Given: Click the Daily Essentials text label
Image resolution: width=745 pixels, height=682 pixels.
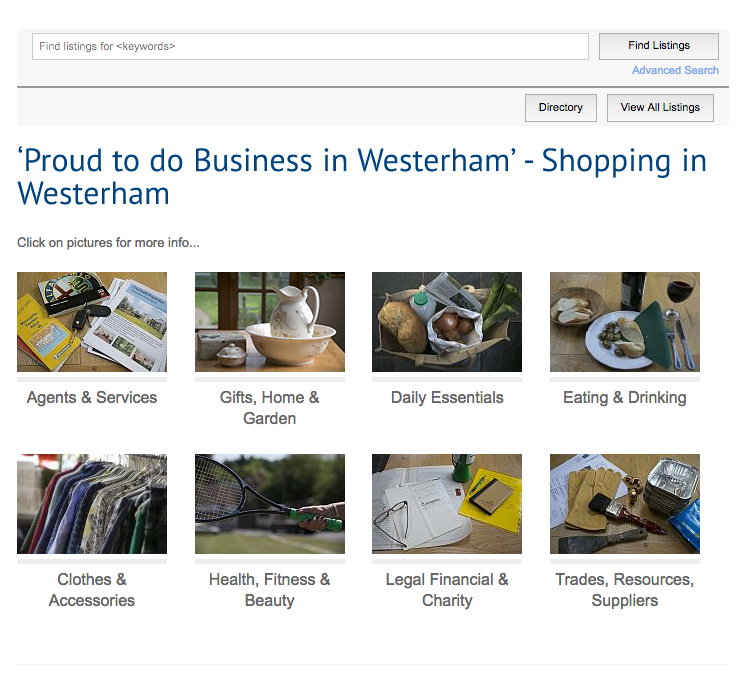Looking at the screenshot, I should (x=447, y=397).
